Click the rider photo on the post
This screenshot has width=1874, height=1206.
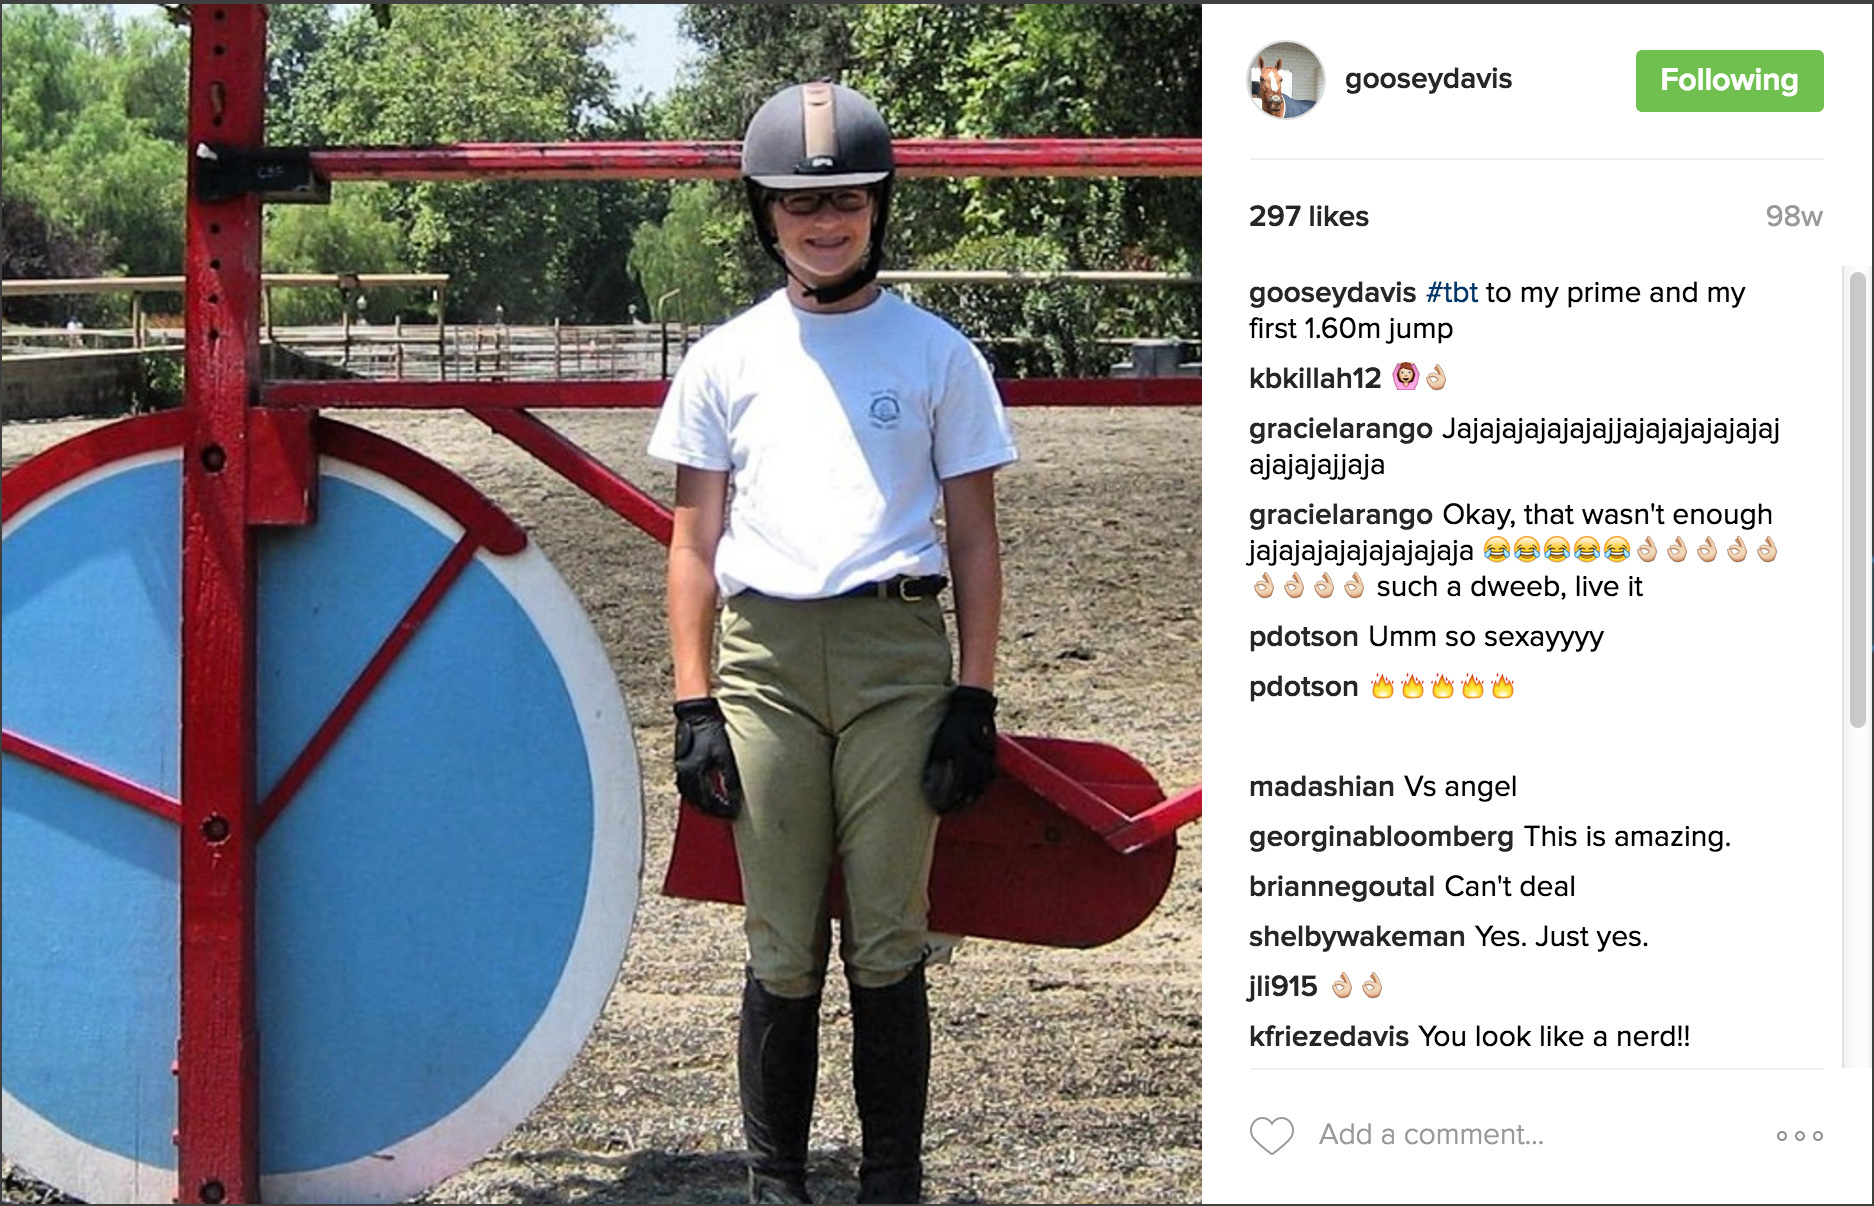click(601, 603)
